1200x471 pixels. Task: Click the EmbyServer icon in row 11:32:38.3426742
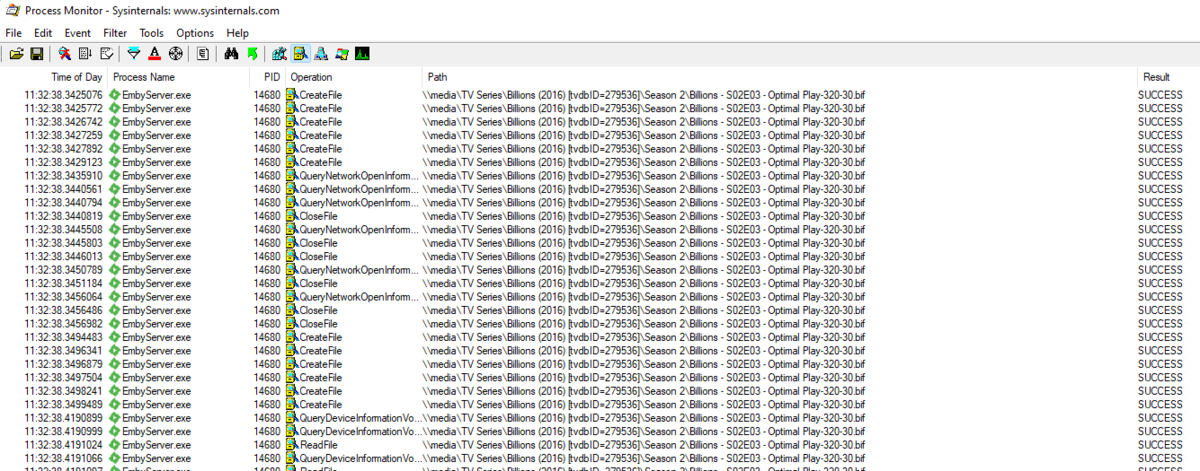pyautogui.click(x=115, y=122)
